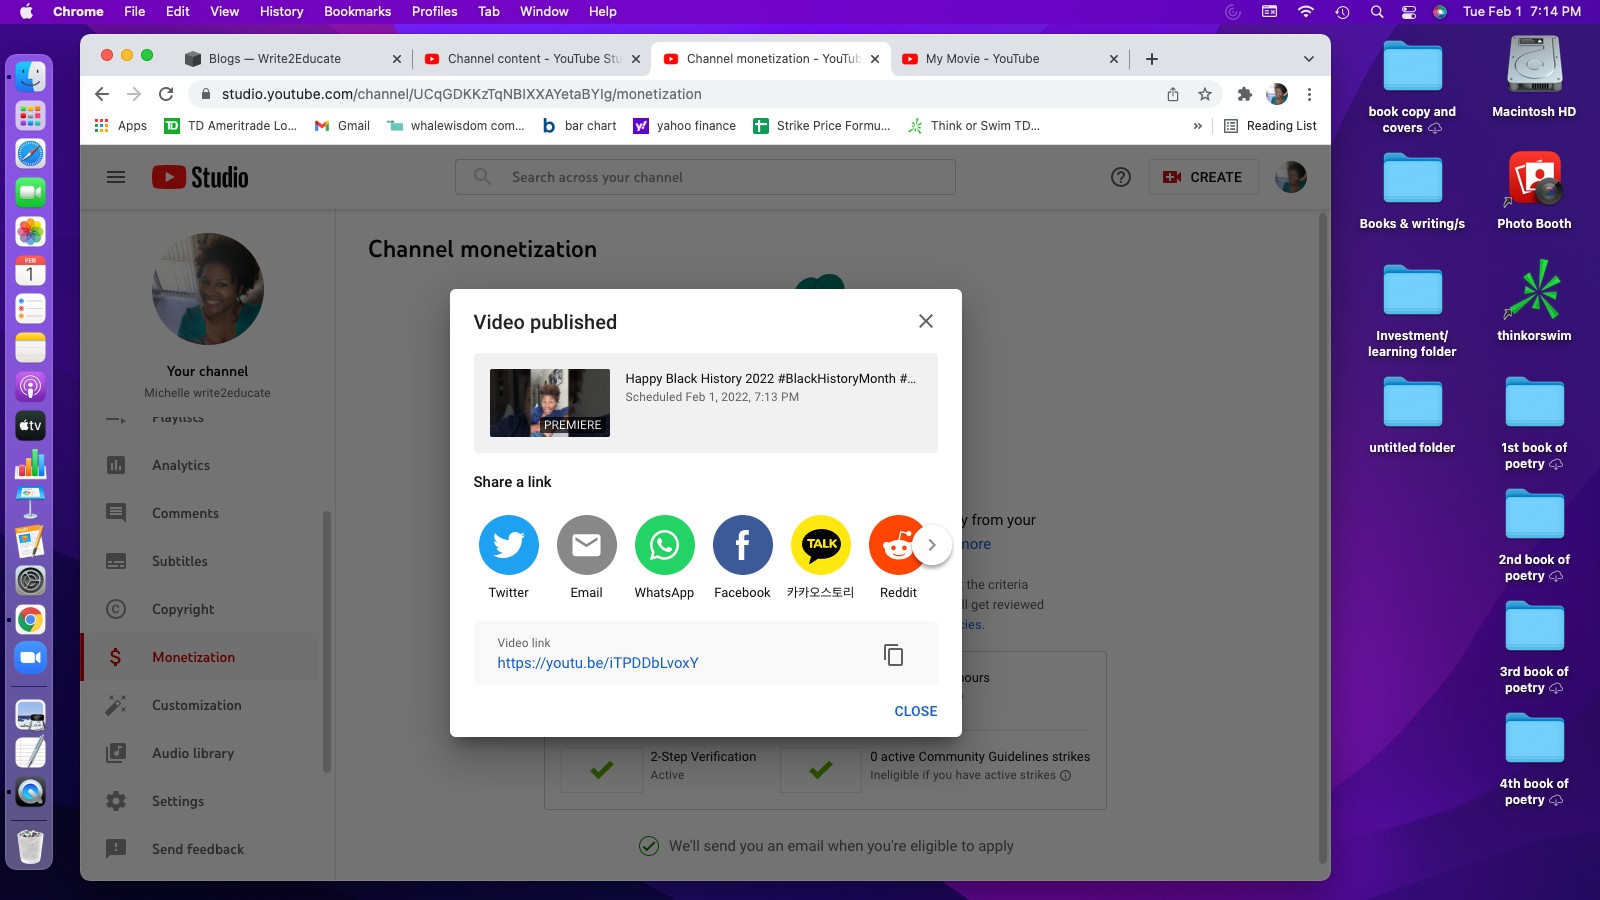Toggle the YouTube Studio hamburger menu

pos(116,177)
